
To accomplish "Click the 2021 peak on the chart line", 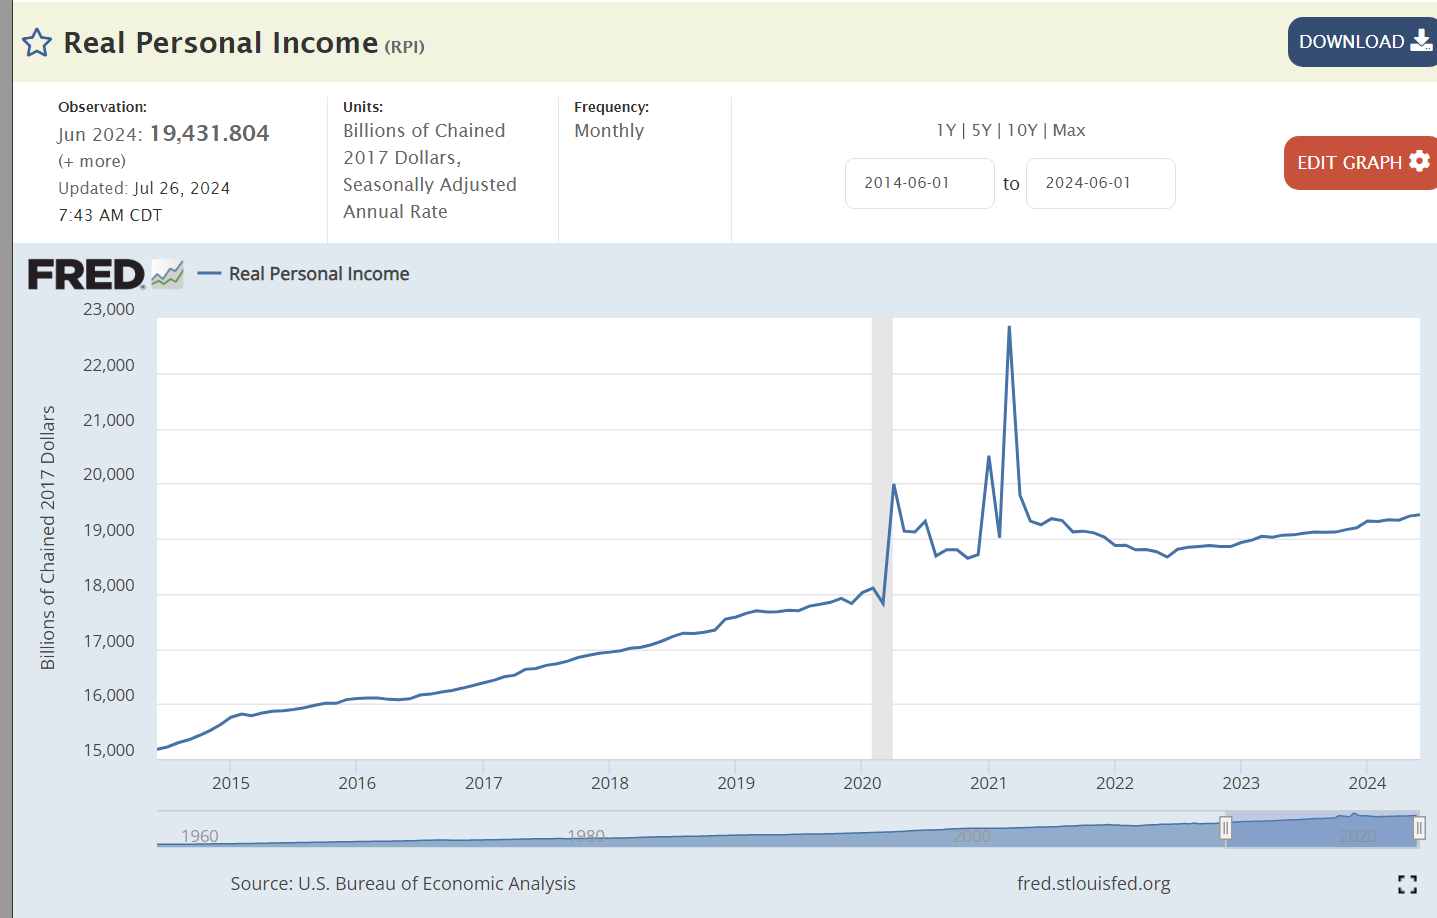I will 1009,327.
